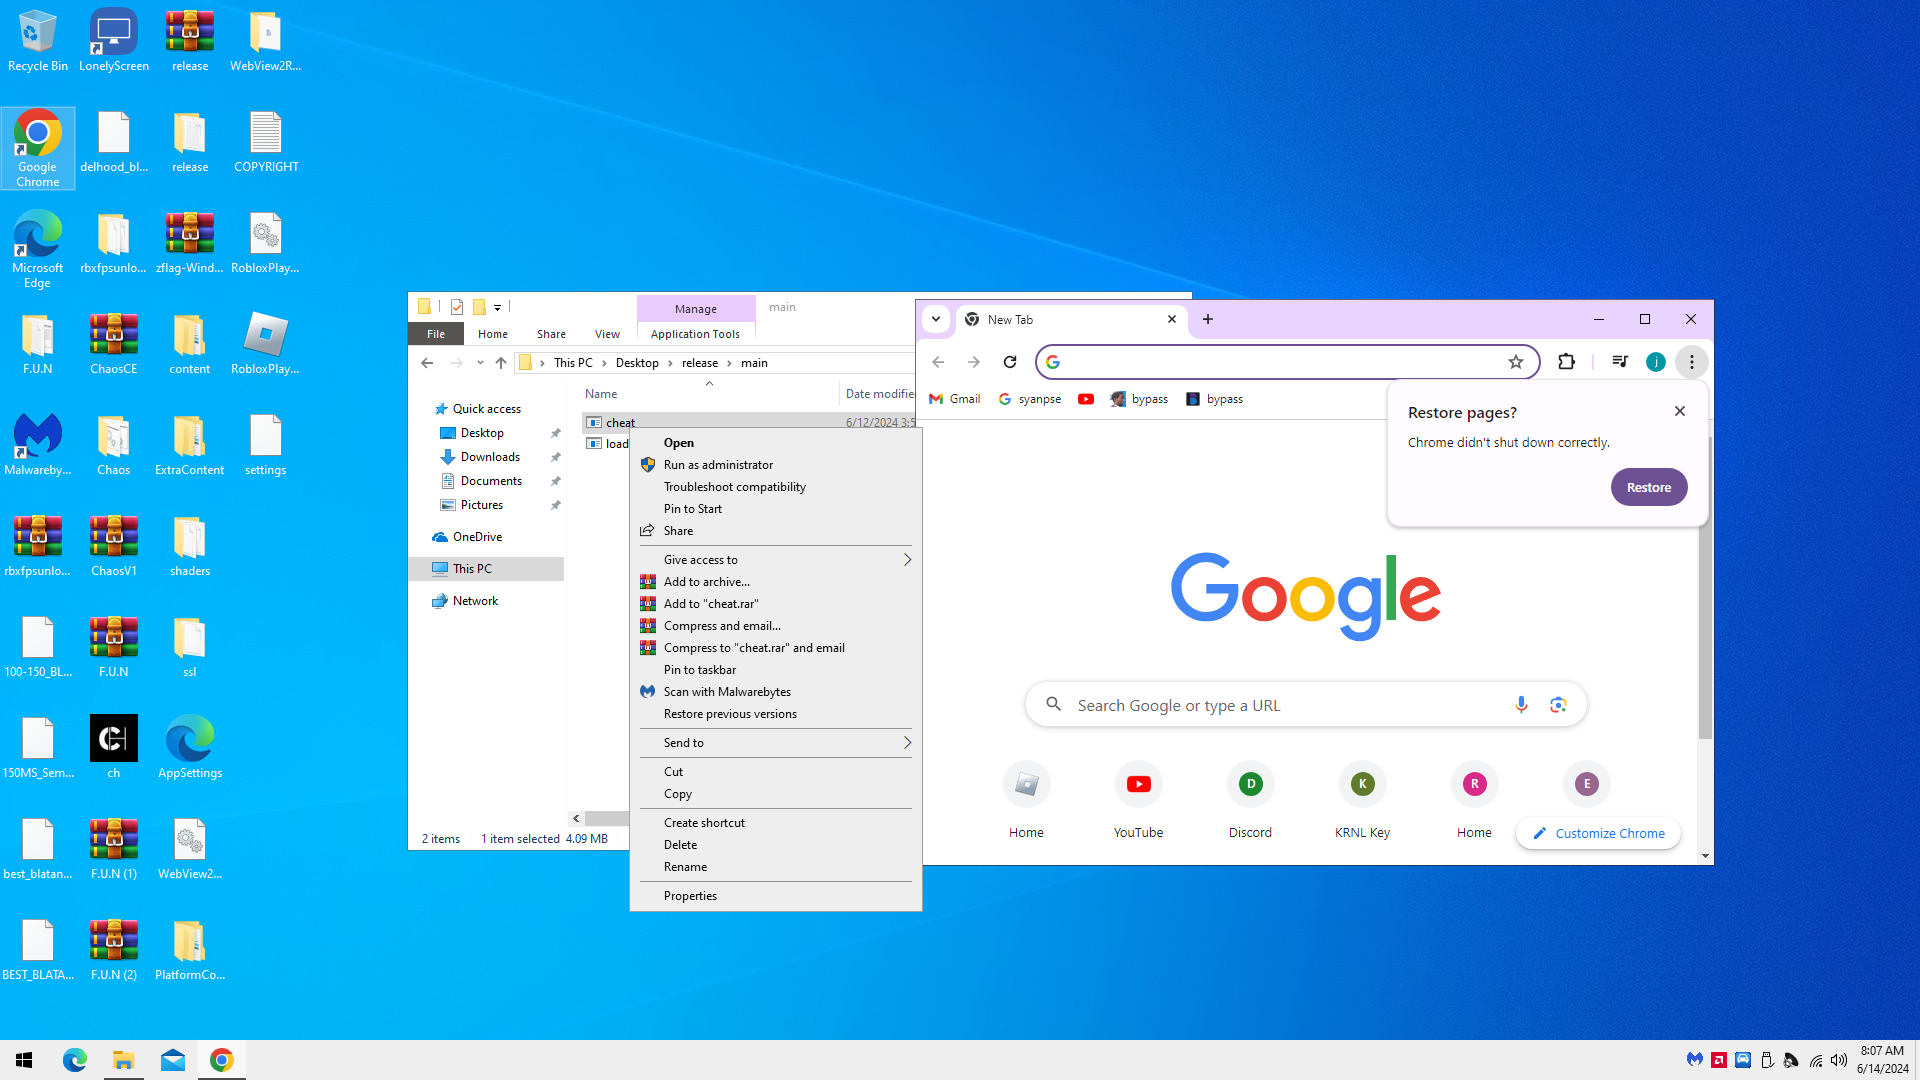Image resolution: width=1920 pixels, height=1080 pixels.
Task: Click Chrome media control icon
Action: (1620, 362)
